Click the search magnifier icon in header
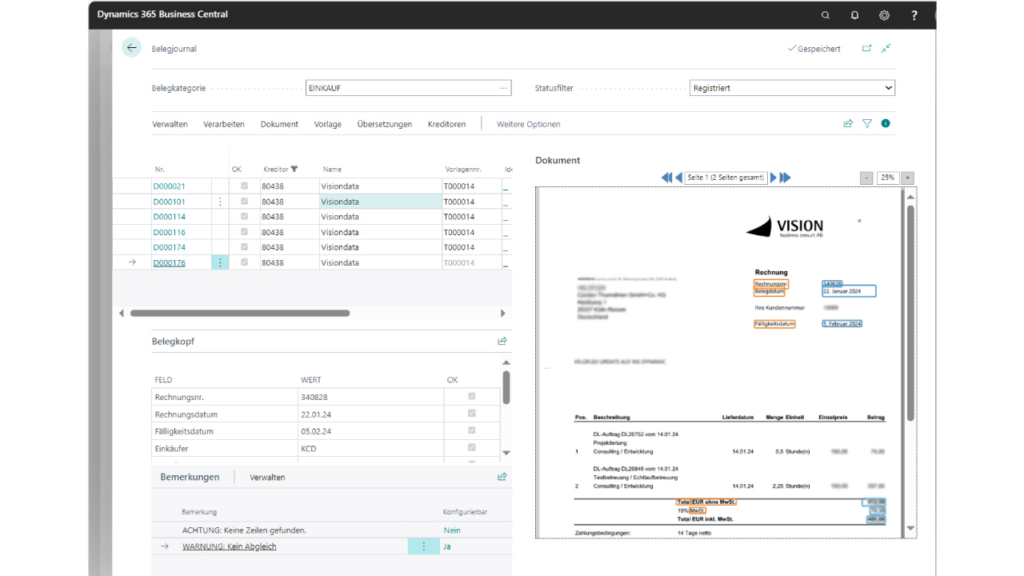This screenshot has height=576, width=1024. [x=825, y=15]
